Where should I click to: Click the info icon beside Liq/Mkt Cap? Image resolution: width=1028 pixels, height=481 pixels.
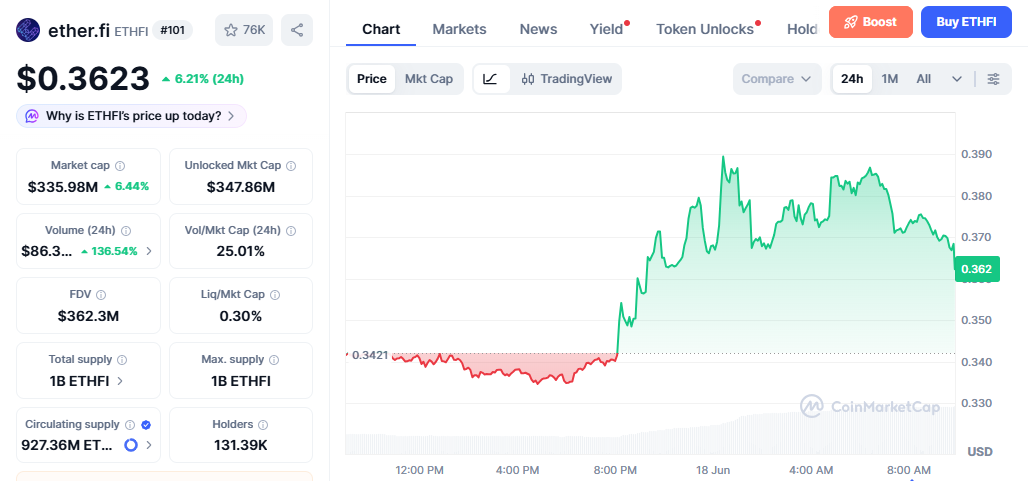(275, 295)
